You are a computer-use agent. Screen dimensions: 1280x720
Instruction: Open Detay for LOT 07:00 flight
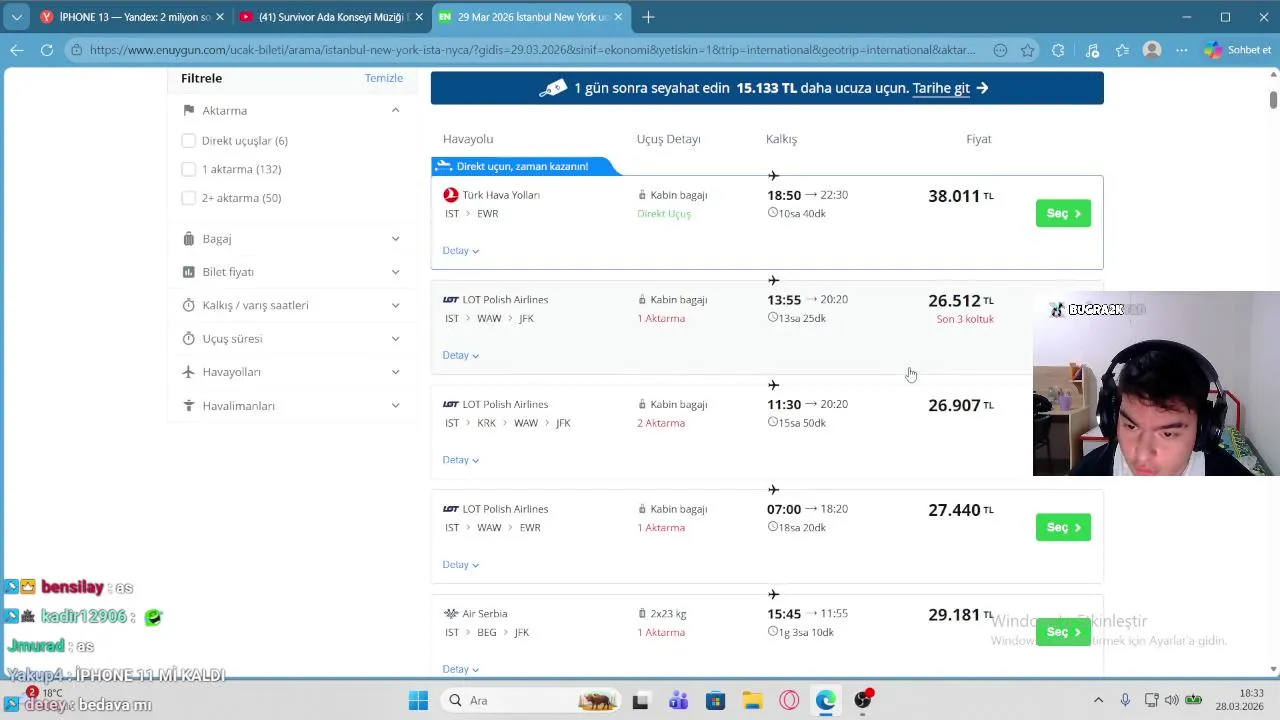click(x=461, y=565)
